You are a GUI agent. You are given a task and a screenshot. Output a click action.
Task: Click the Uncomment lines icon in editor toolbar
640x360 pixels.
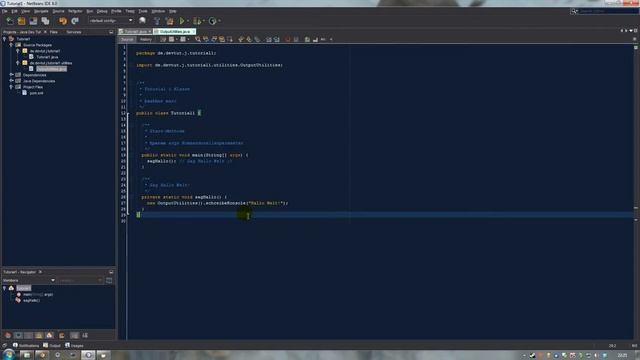click(315, 40)
